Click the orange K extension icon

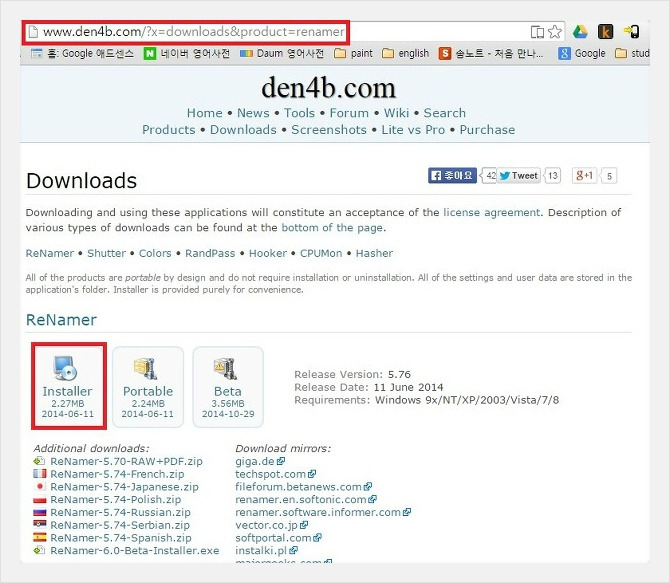(605, 32)
